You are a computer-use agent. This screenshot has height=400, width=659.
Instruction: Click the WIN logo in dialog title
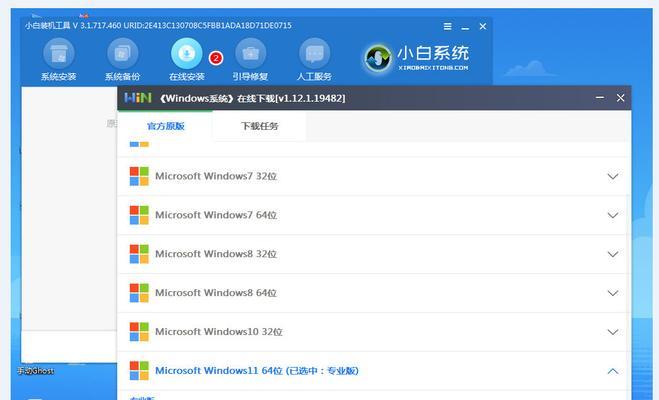137,98
